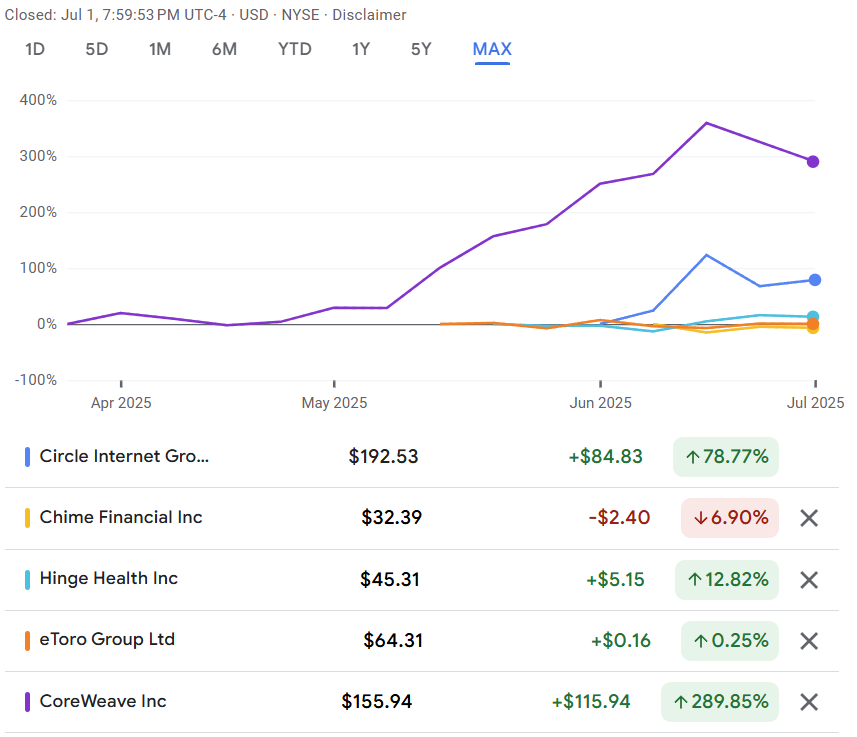This screenshot has height=737, width=857.
Task: Open Hinge Health Inc stock row
Action: [422, 580]
